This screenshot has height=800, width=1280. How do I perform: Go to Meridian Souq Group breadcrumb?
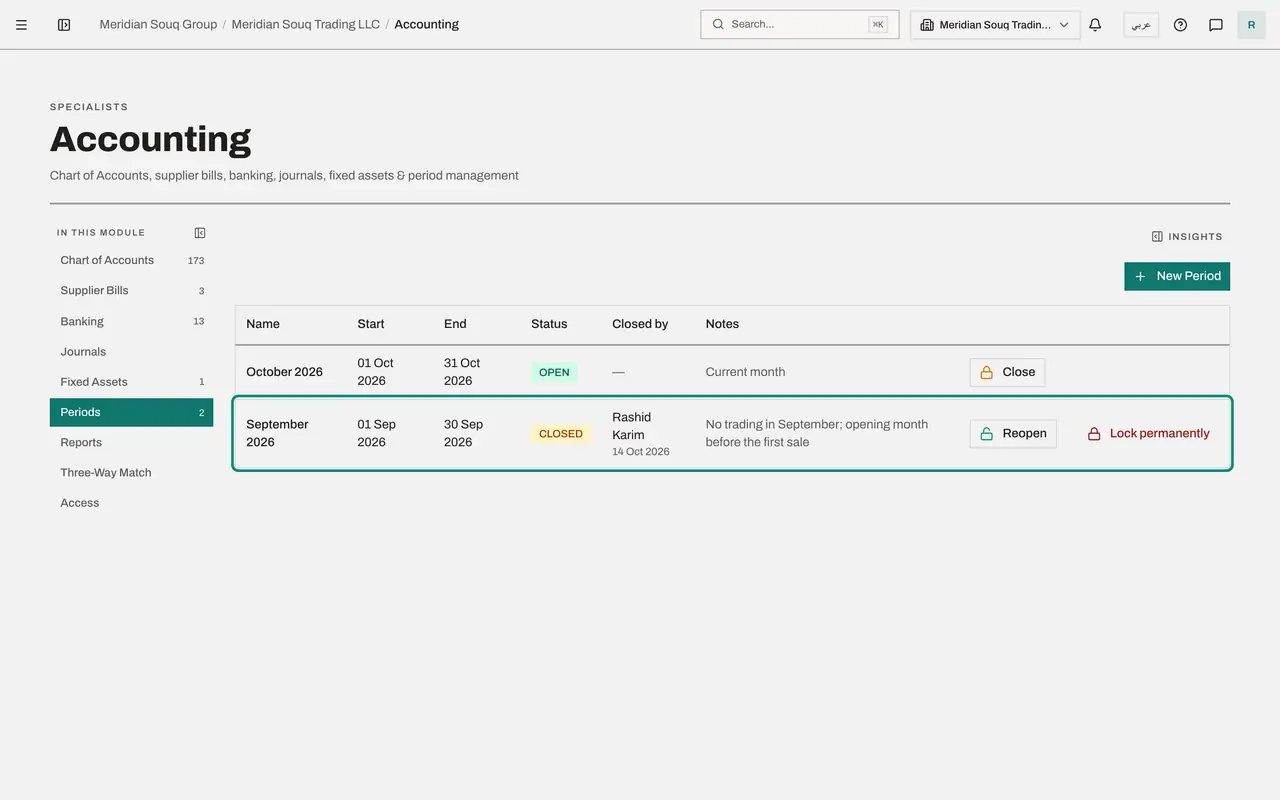pyautogui.click(x=158, y=24)
